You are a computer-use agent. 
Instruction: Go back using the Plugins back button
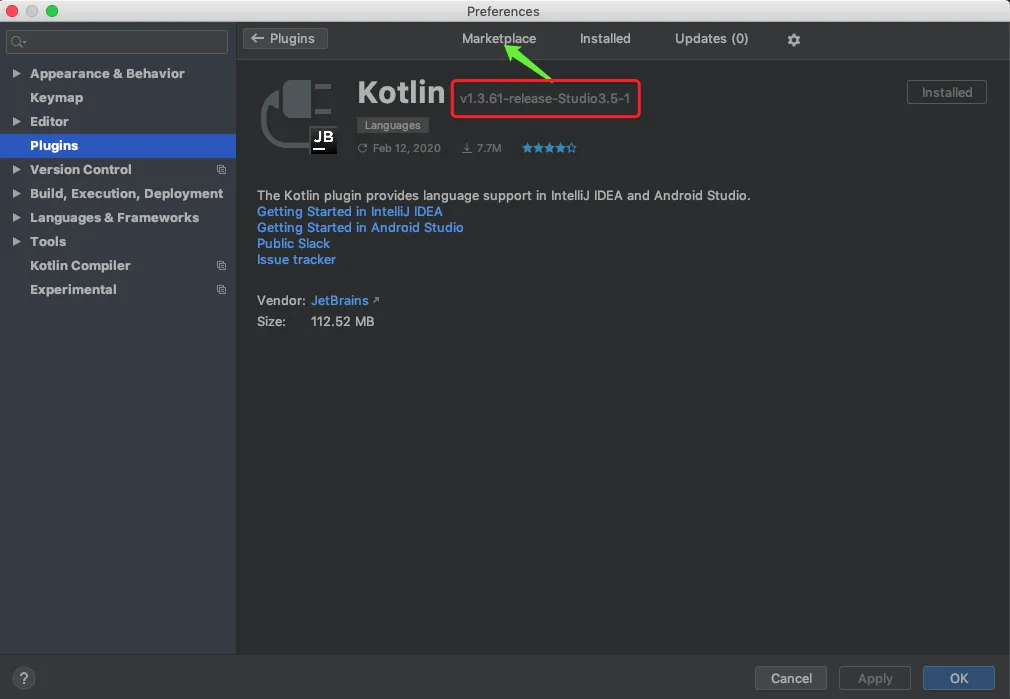(285, 39)
